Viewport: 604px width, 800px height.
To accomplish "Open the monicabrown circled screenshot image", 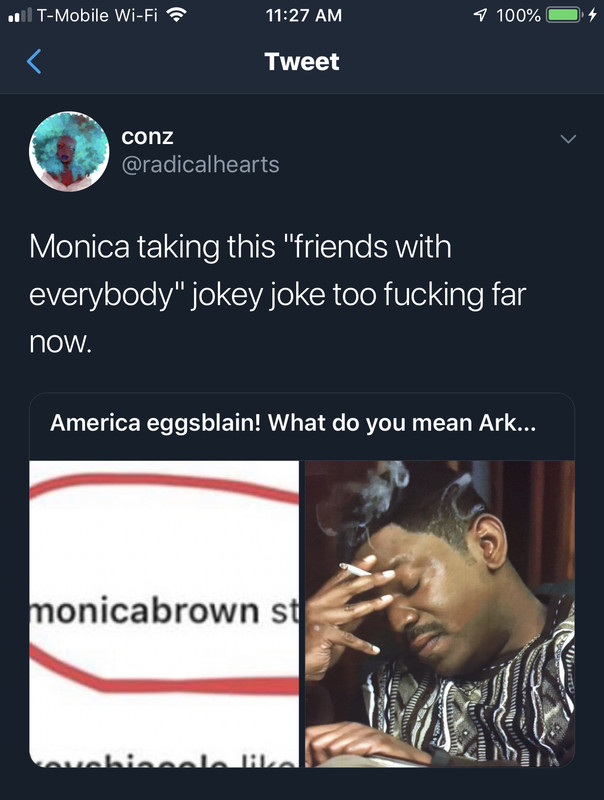I will pyautogui.click(x=164, y=614).
